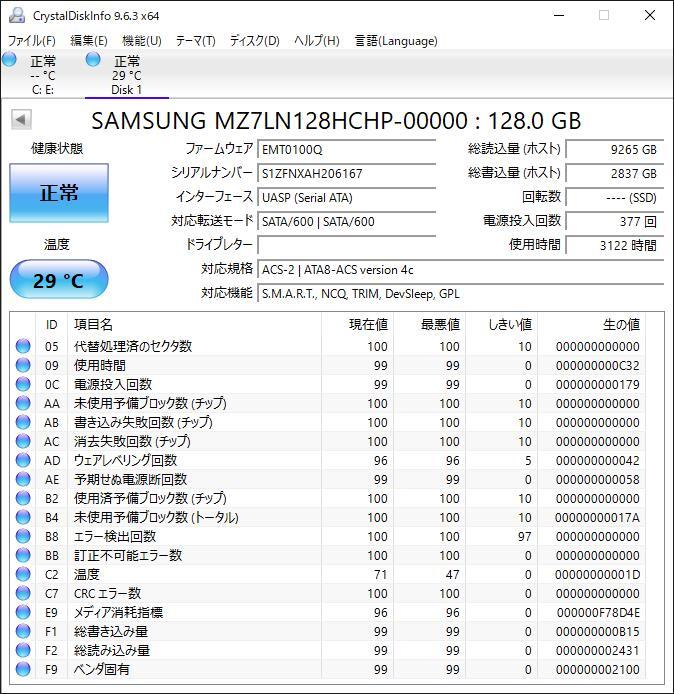Click the power-on hours value 3122 時間

[615, 245]
